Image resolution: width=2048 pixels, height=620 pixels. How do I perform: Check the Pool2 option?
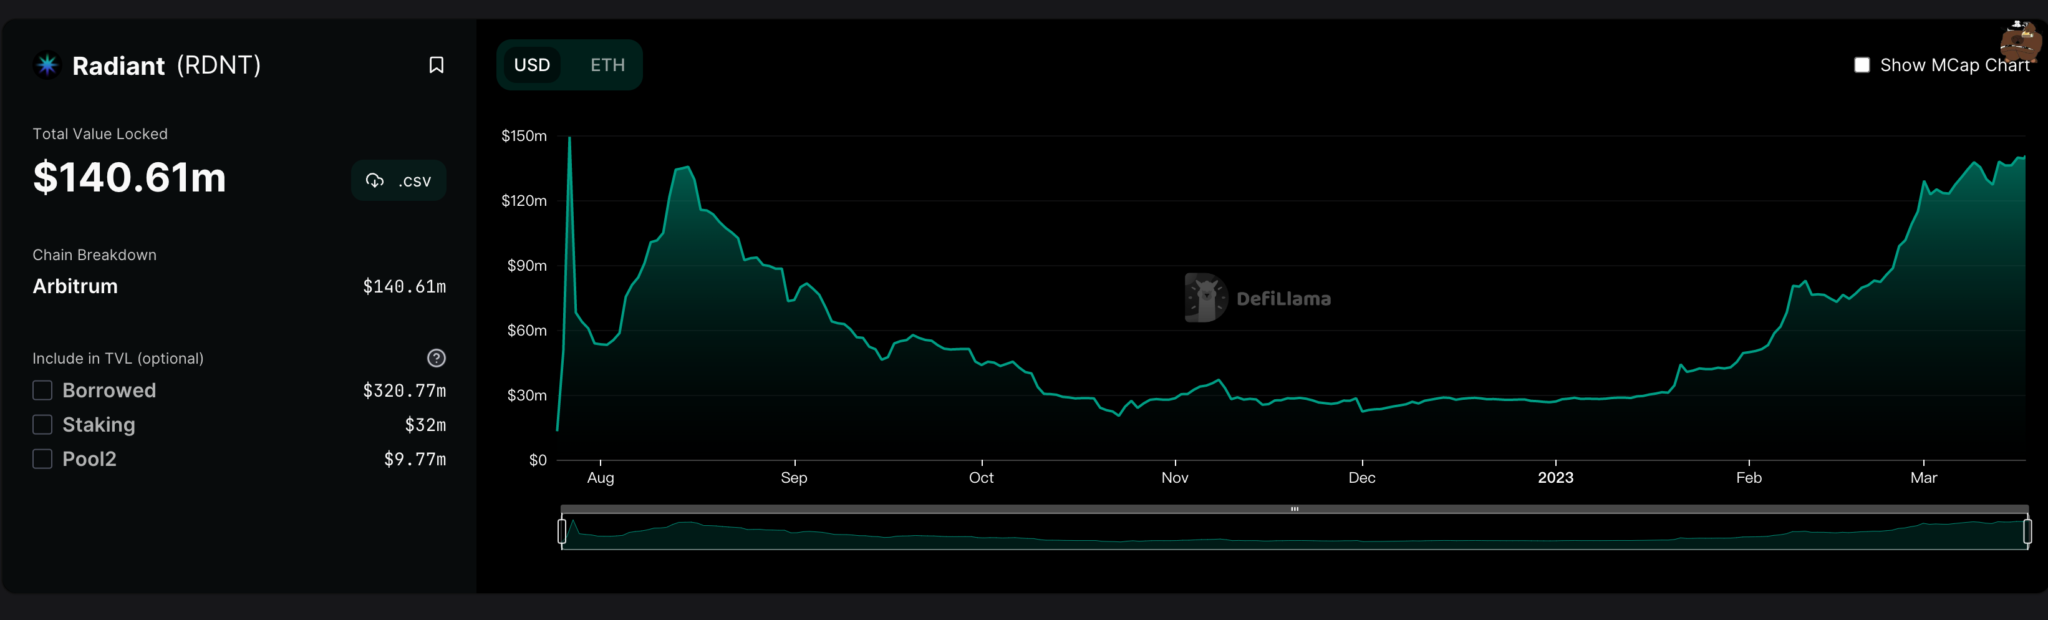(x=43, y=459)
